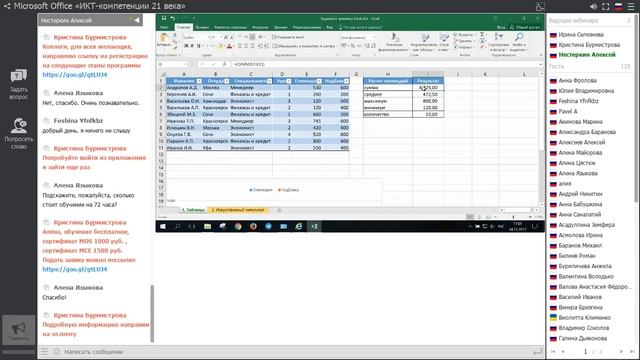The height and width of the screenshot is (360, 640).
Task: Click the new sheet plus icon
Action: (280, 210)
